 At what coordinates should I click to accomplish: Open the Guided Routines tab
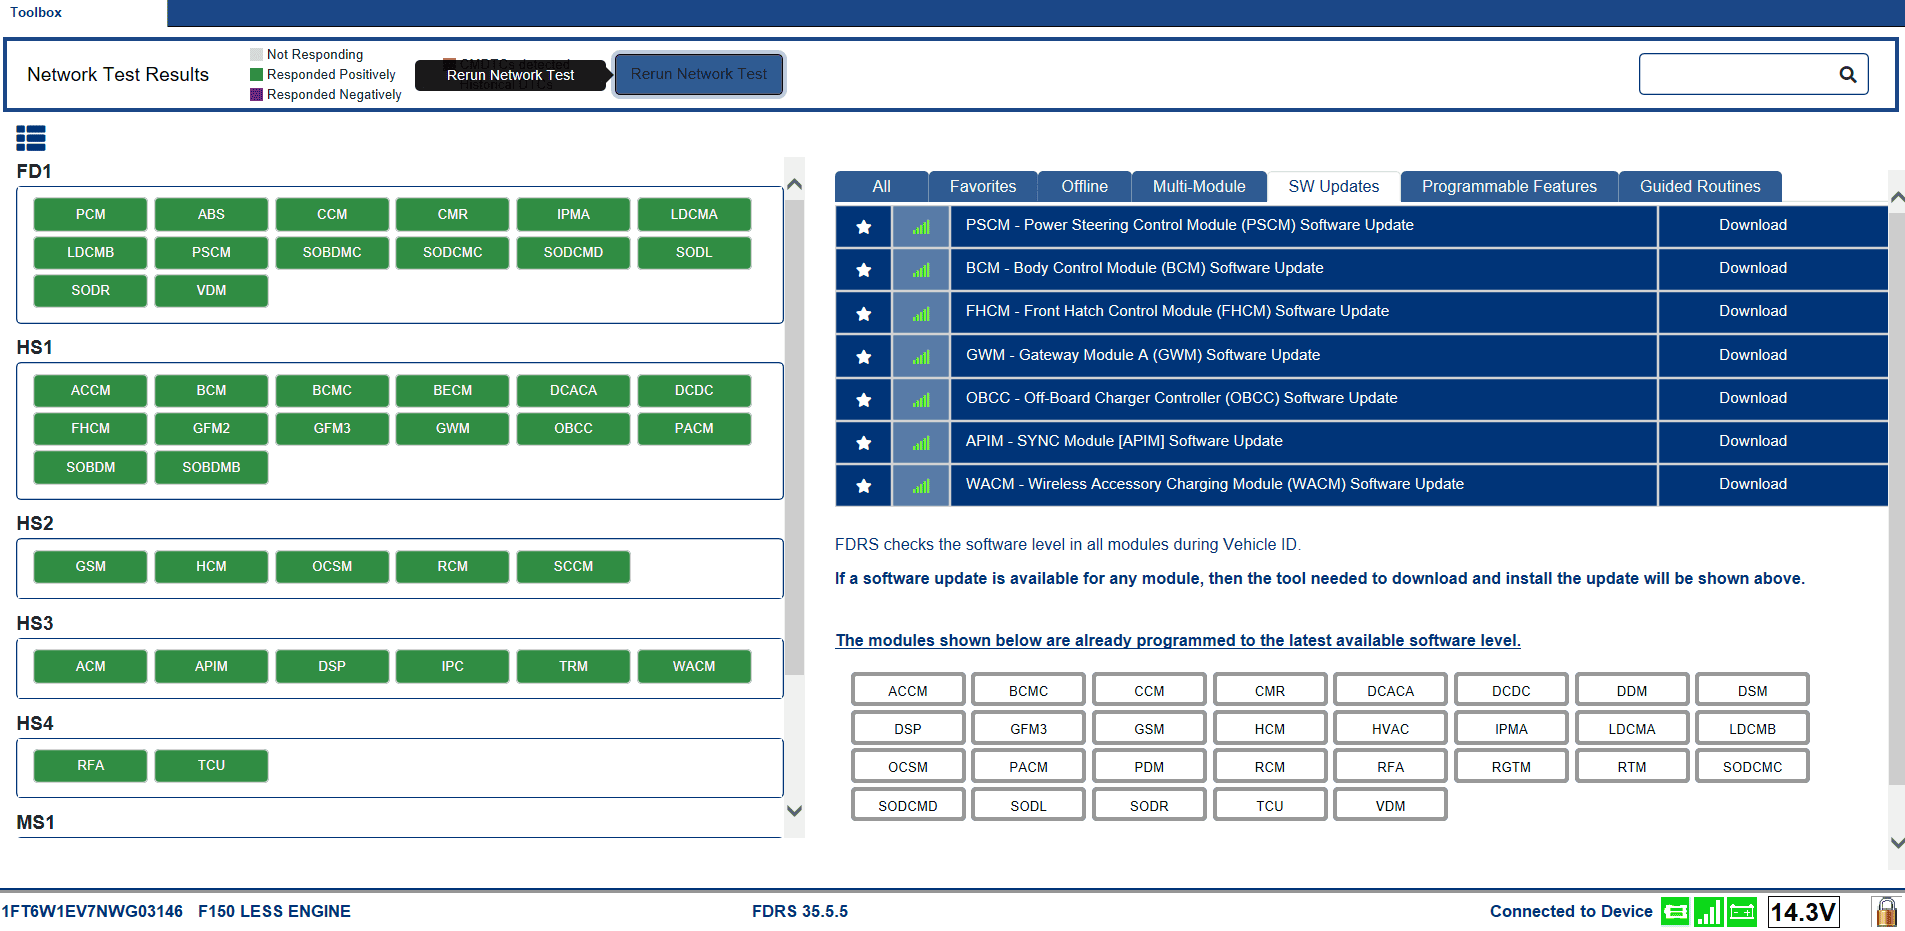pos(1699,187)
